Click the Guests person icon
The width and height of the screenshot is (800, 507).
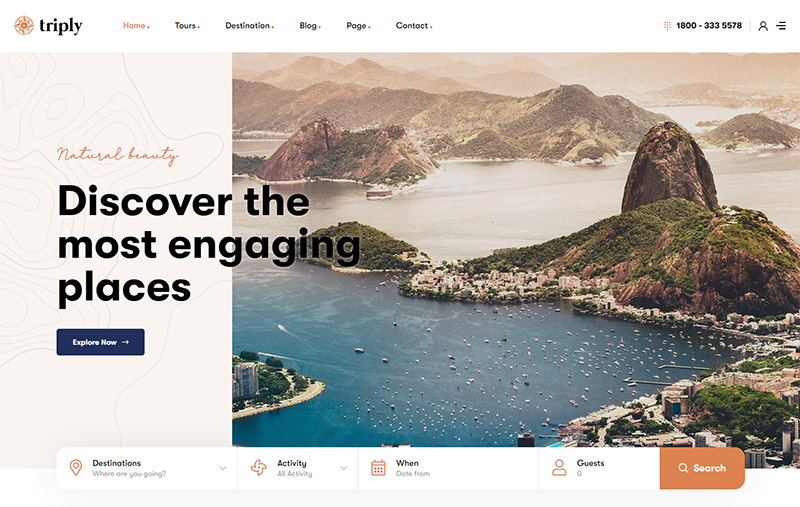point(559,468)
